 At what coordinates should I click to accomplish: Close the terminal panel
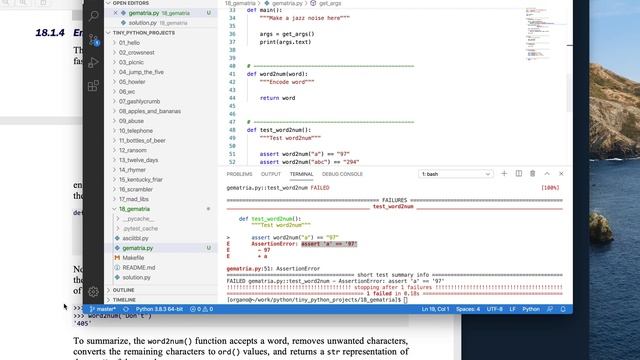[x=561, y=173]
